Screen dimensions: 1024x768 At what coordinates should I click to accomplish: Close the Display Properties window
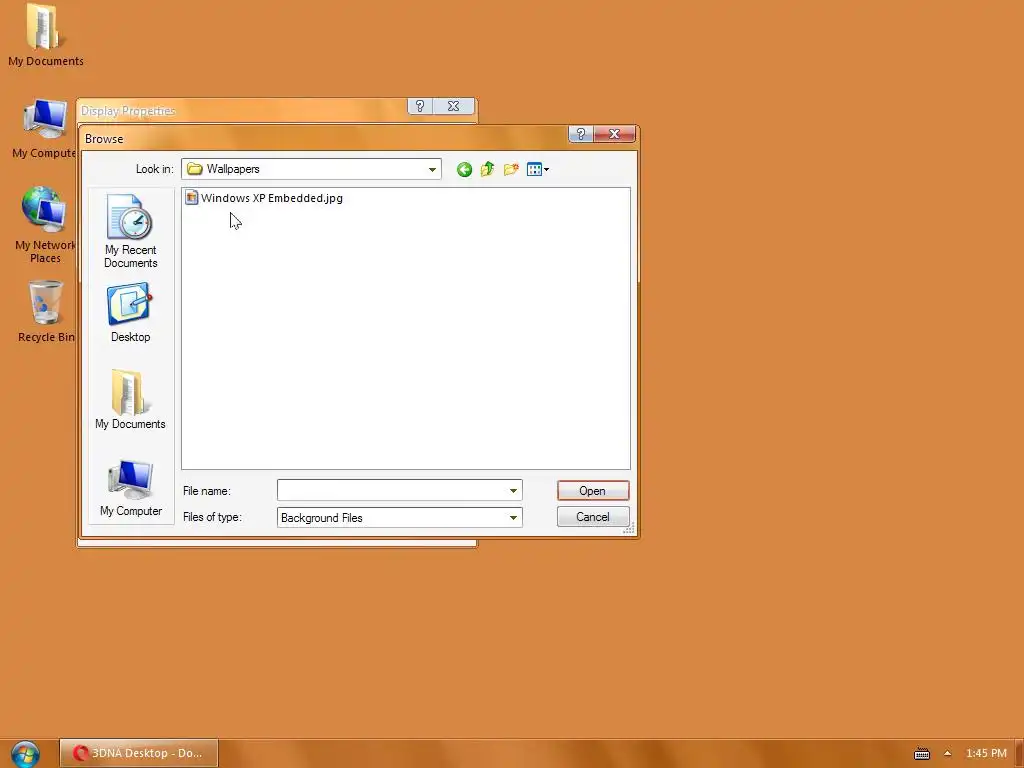453,106
